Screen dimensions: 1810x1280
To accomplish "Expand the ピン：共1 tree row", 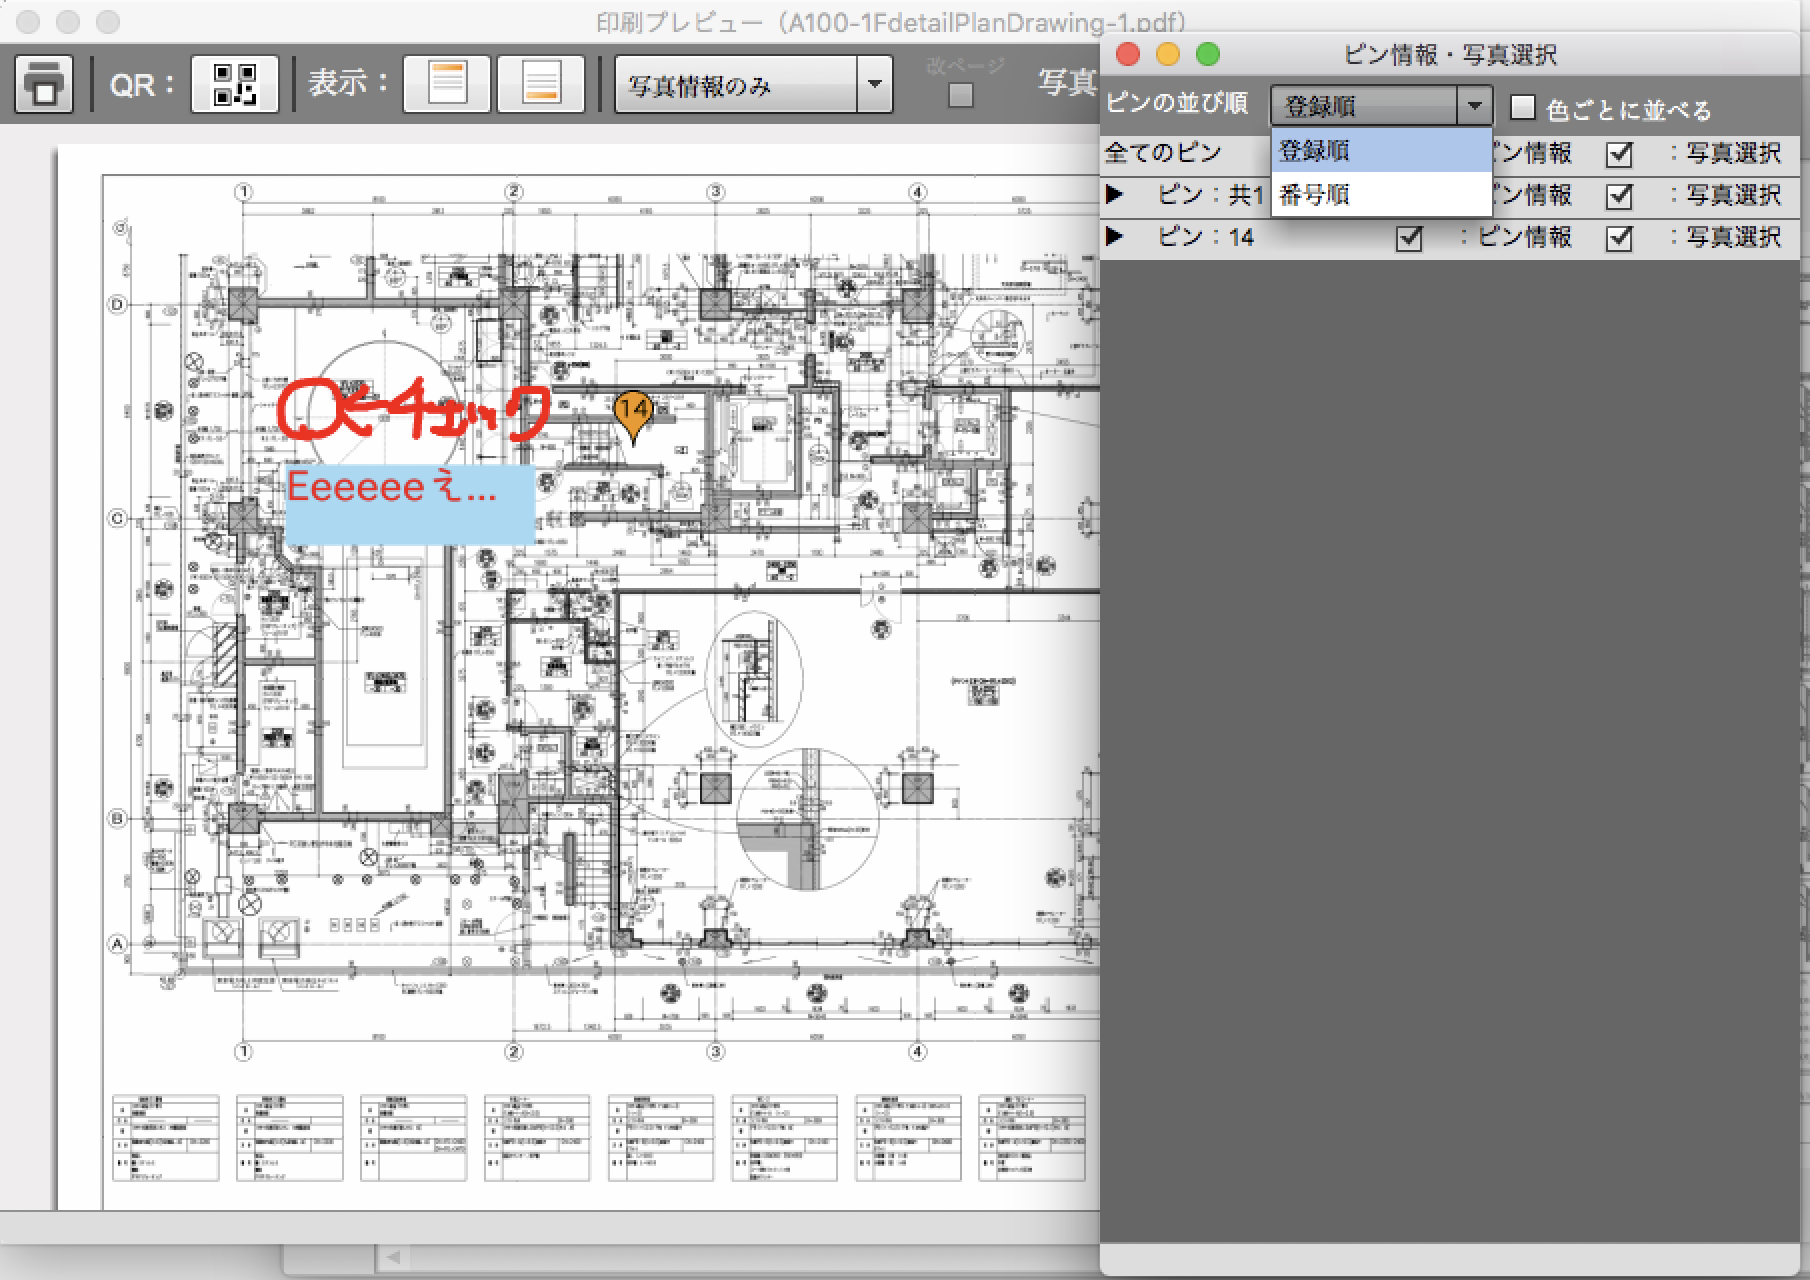I will (x=1115, y=195).
